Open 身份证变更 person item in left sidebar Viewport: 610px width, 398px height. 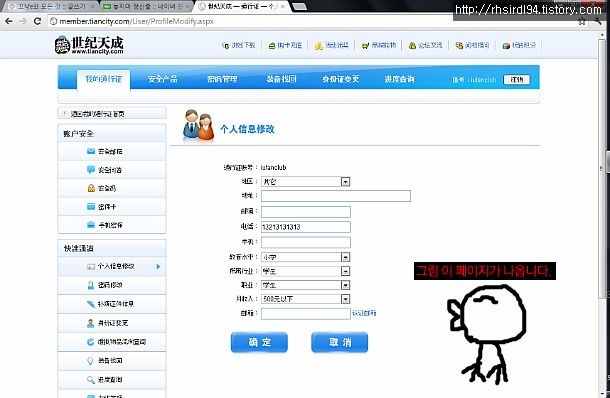(x=112, y=323)
